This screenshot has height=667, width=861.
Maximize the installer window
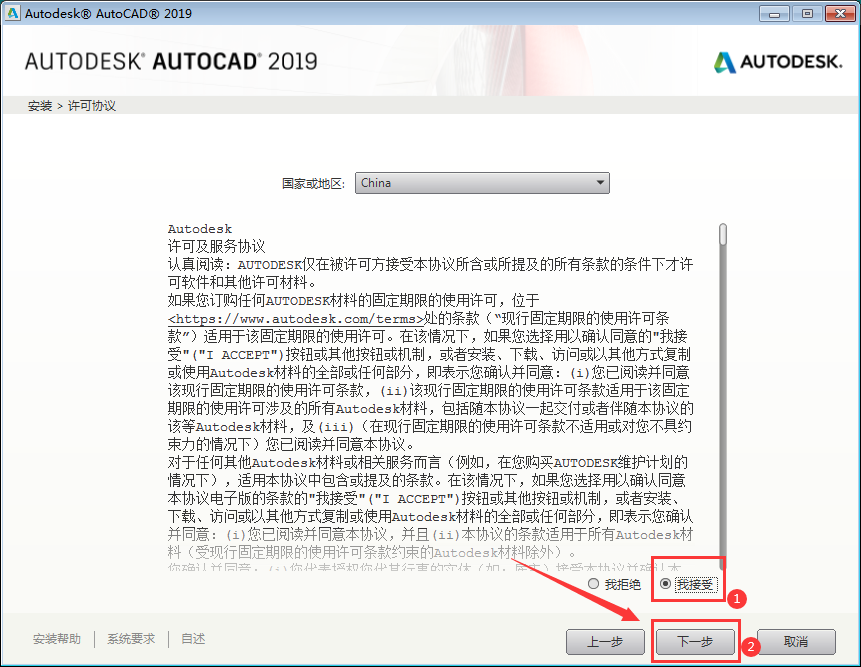pyautogui.click(x=805, y=14)
